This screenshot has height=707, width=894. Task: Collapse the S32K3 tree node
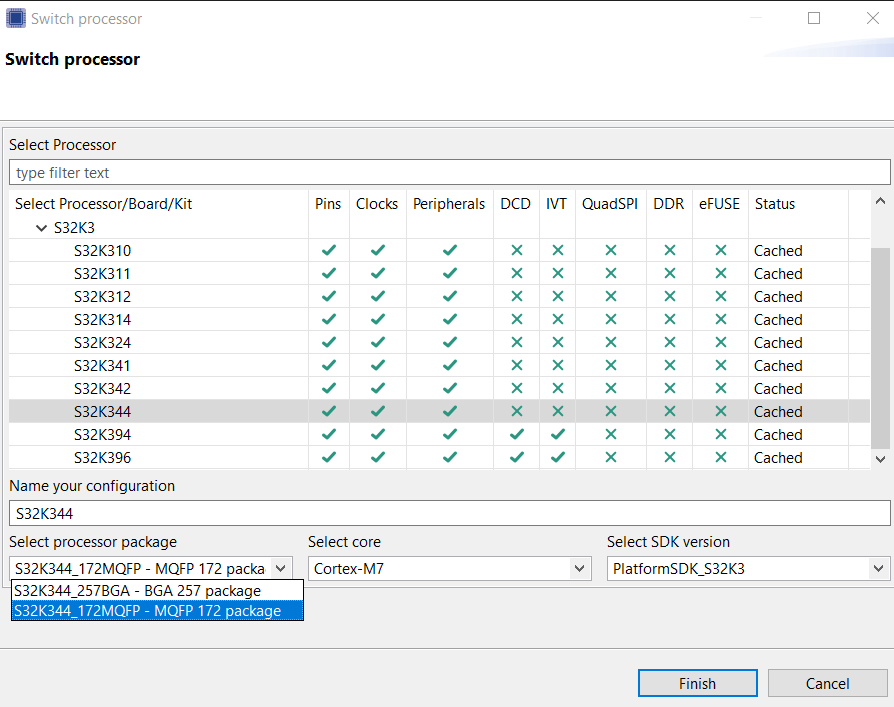[41, 228]
